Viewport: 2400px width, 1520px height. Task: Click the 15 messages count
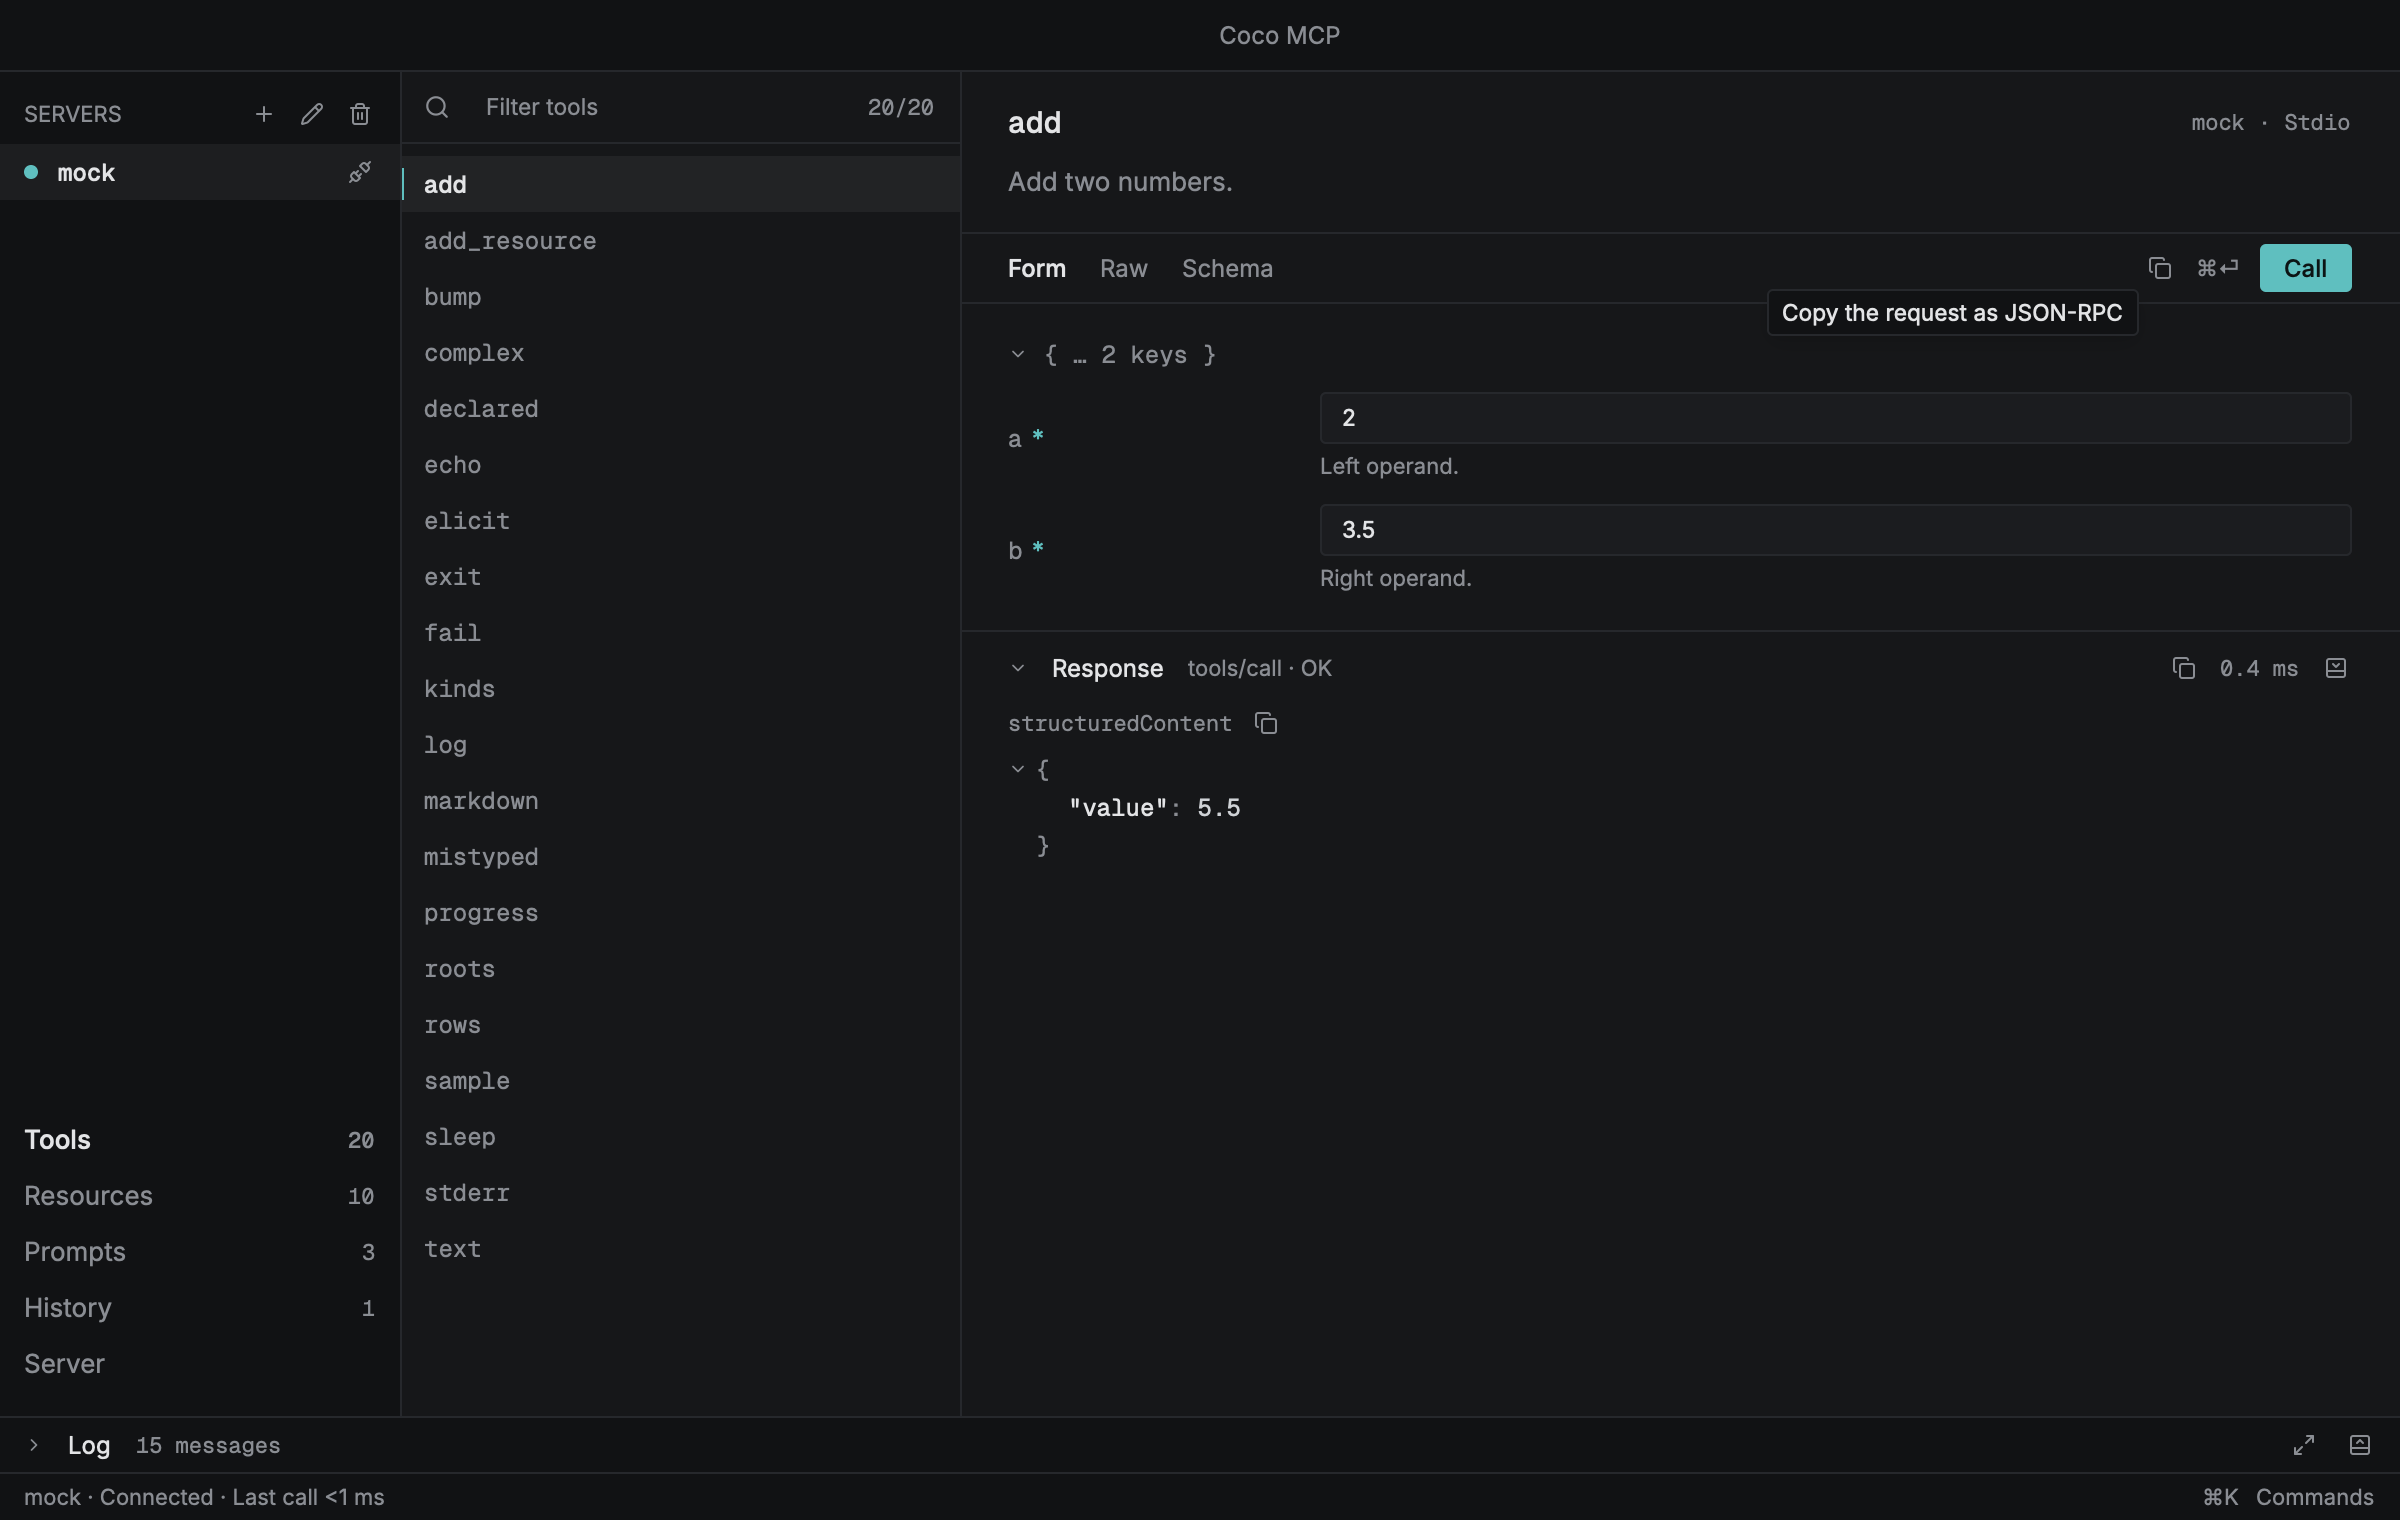[208, 1445]
